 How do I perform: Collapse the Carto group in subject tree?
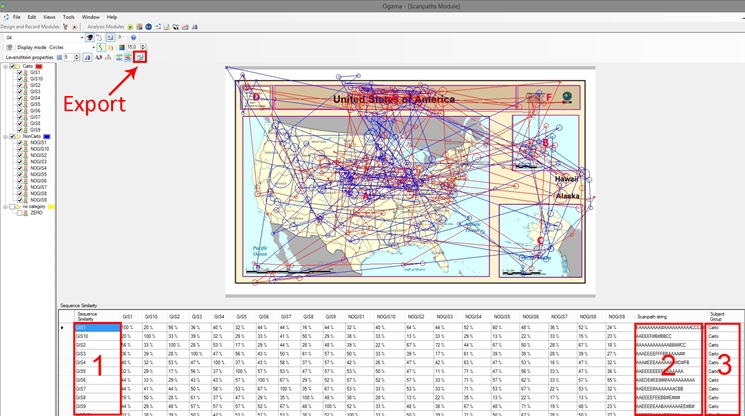[5, 66]
